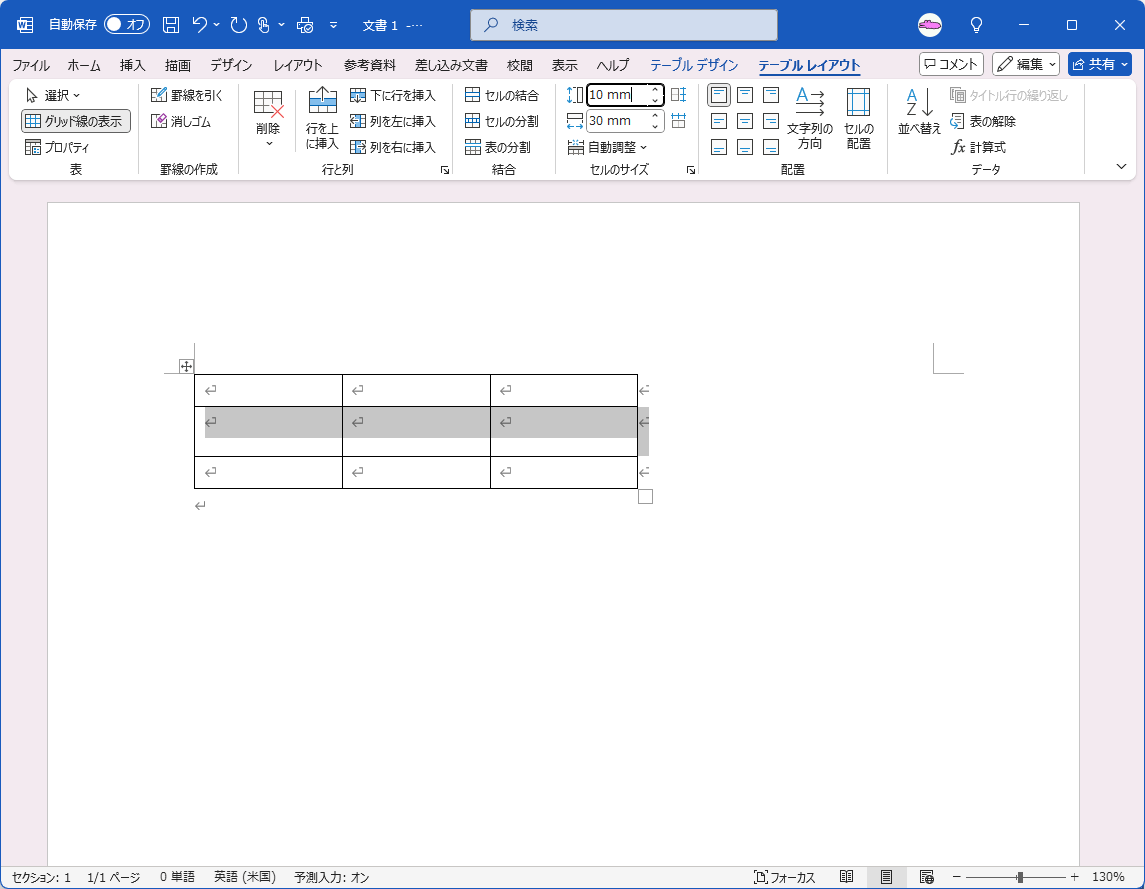Open customize quick access toolbar dropdown
This screenshot has height=889, width=1145.
pyautogui.click(x=333, y=25)
